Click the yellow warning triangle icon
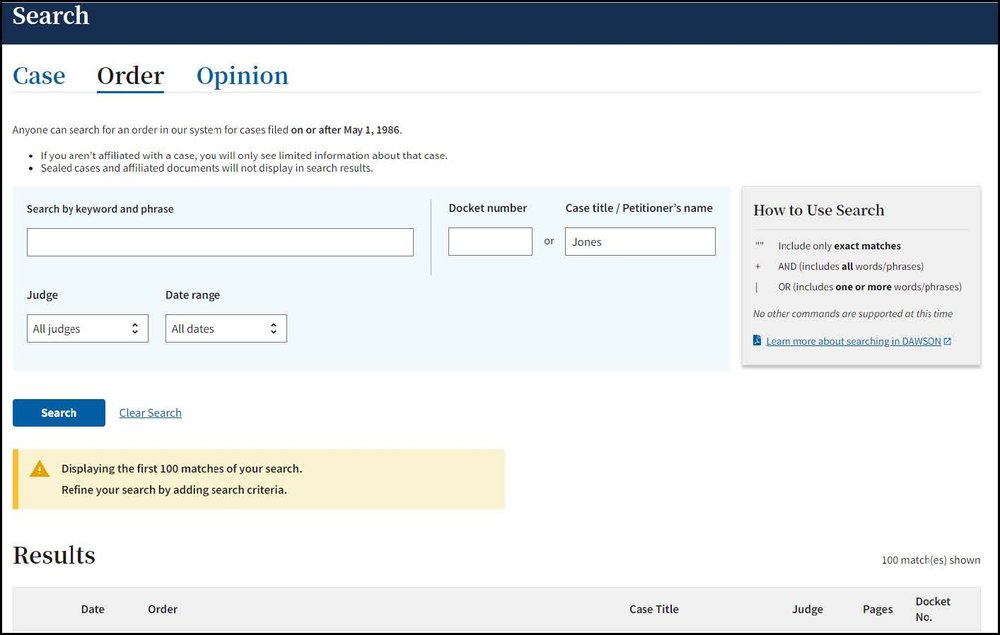This screenshot has width=1000, height=635. (x=39, y=469)
